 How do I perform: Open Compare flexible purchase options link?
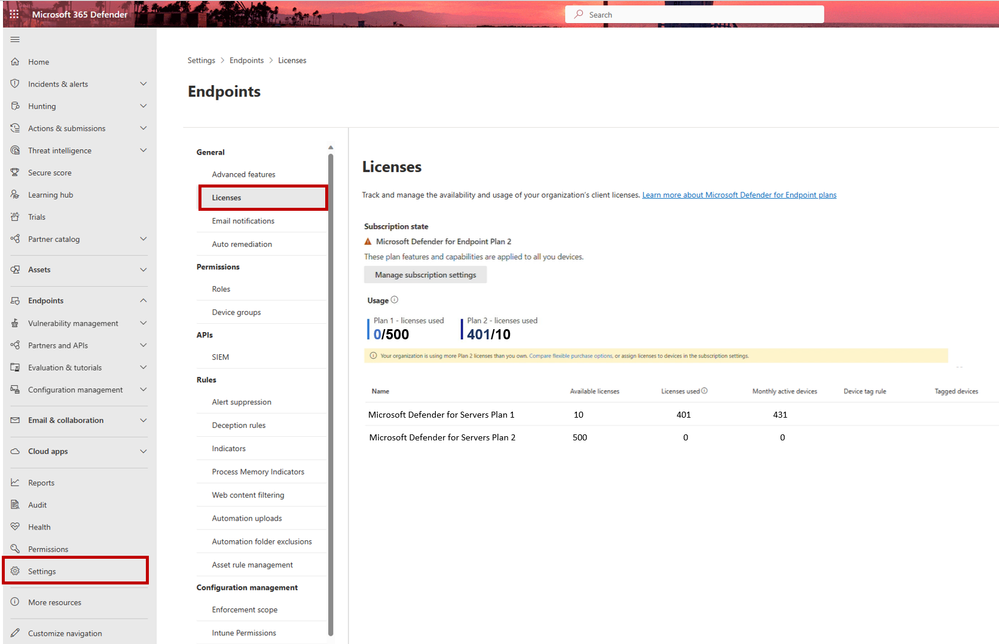(570, 356)
